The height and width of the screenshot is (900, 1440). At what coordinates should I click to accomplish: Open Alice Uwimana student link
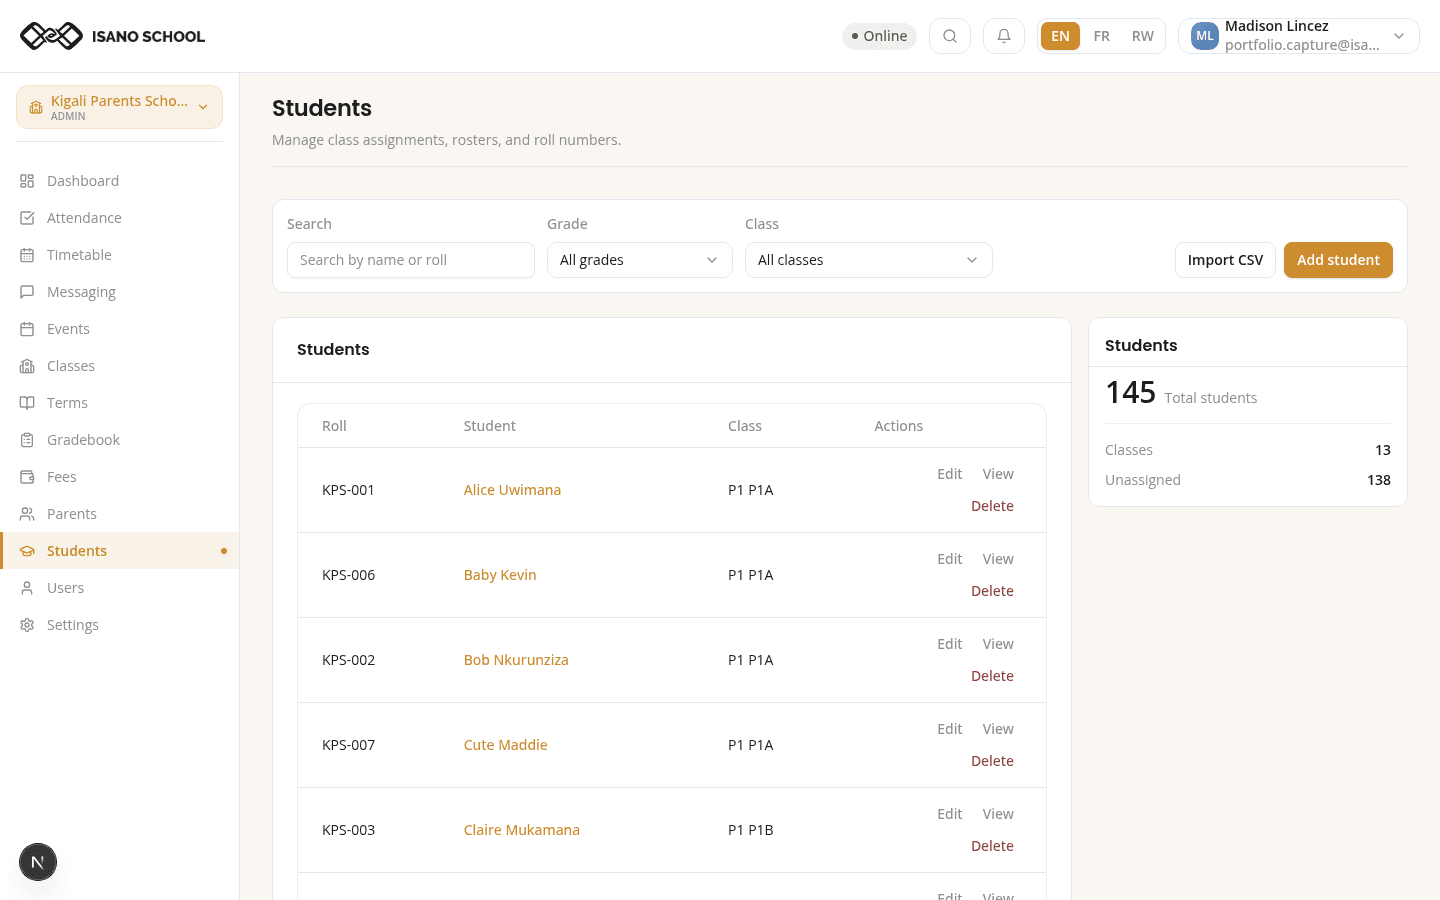pyautogui.click(x=512, y=490)
